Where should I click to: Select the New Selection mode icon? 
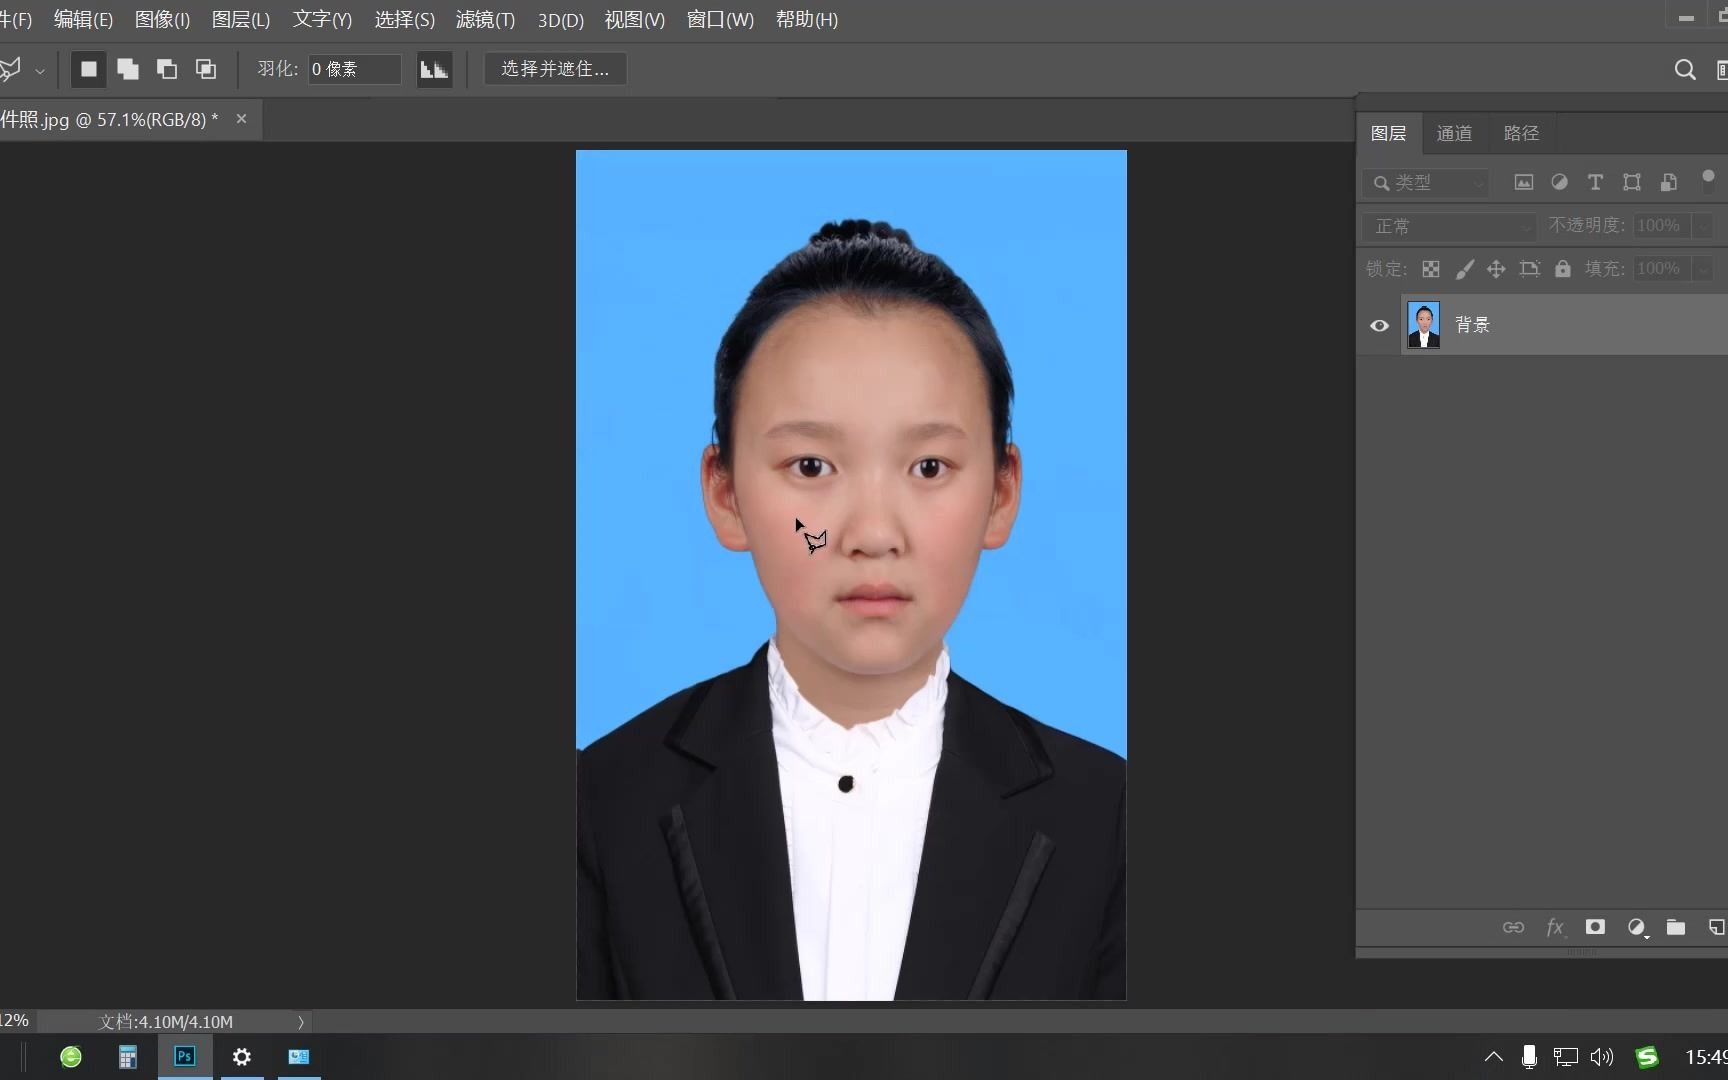coord(88,69)
